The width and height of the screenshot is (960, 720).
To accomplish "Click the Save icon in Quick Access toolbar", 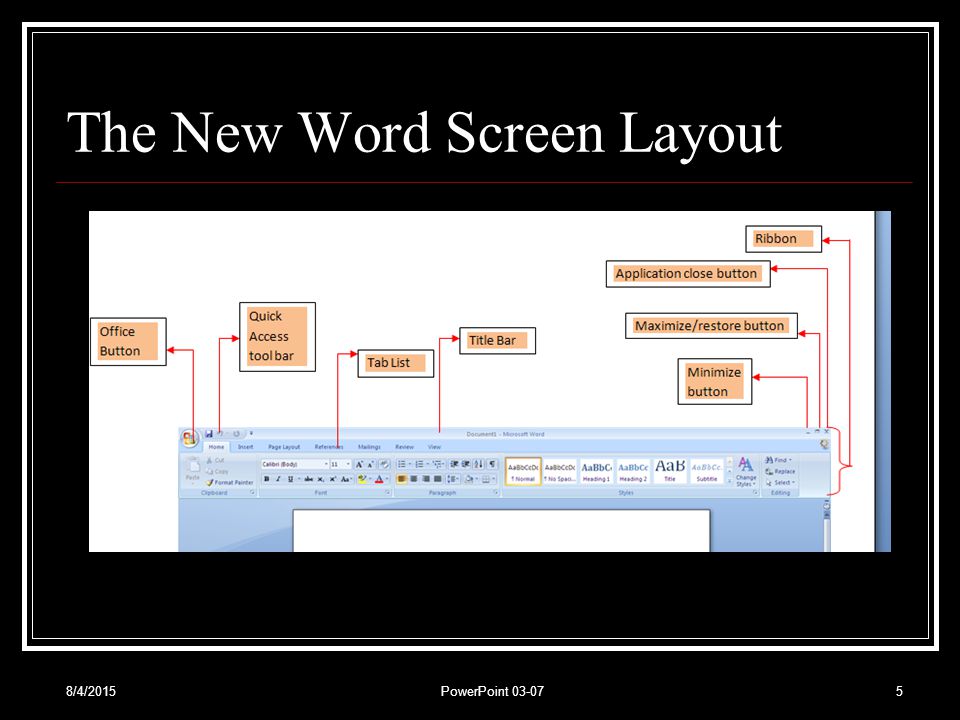I will (209, 433).
